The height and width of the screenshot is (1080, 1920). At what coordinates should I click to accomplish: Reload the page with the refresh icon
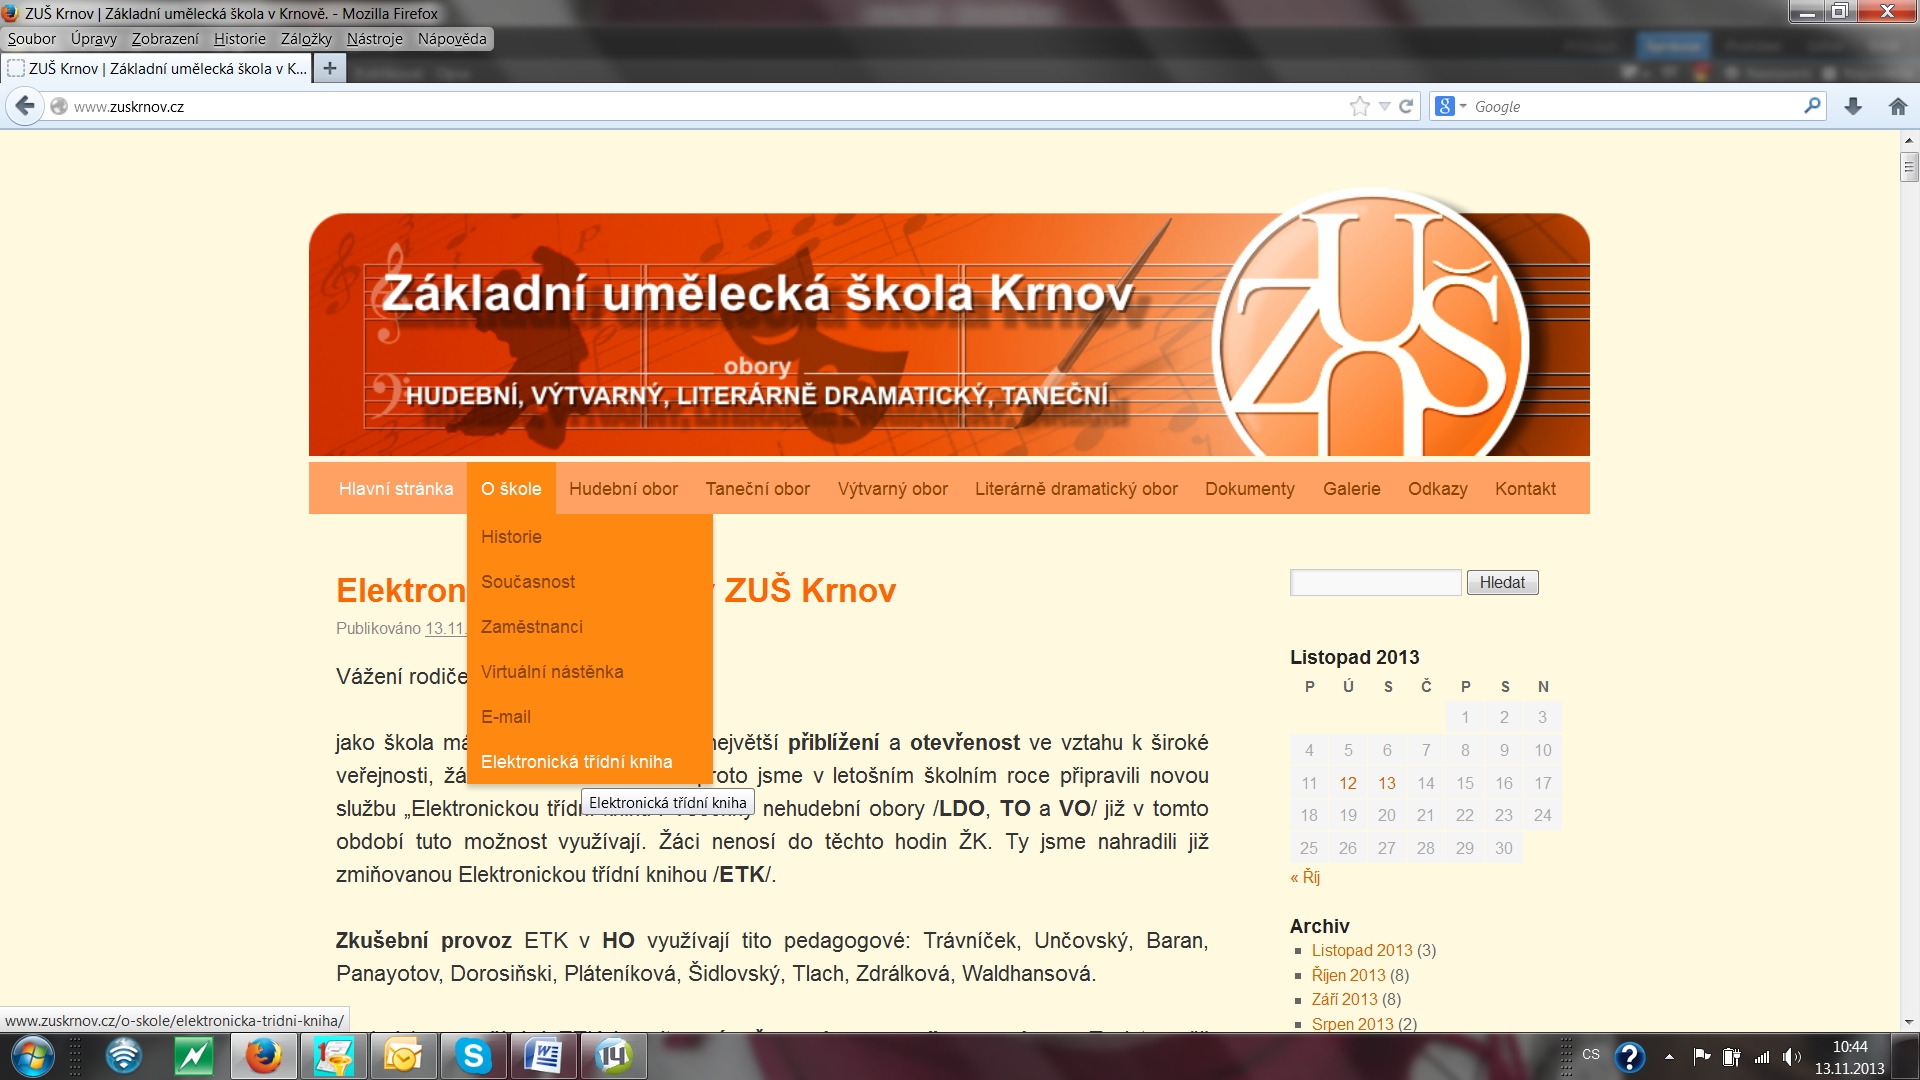click(1406, 106)
